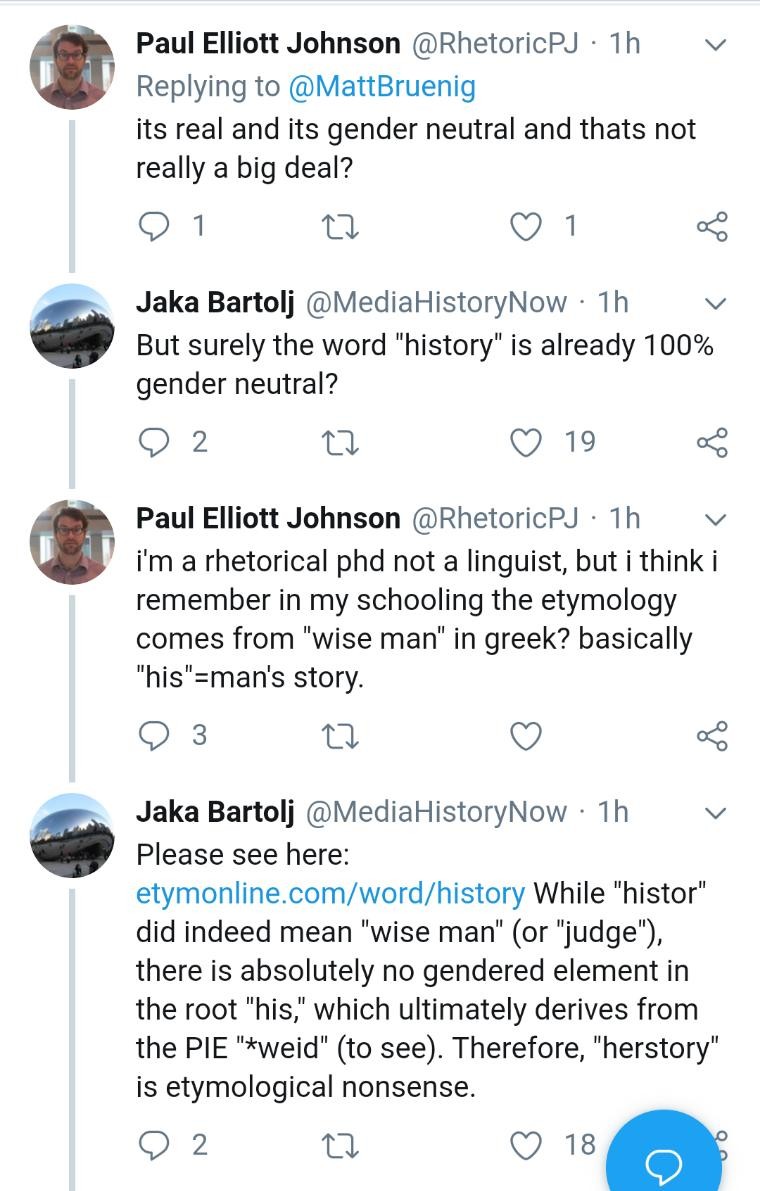Open the etymonline.com/word/history link
Viewport: 760px width, 1191px height.
[330, 892]
